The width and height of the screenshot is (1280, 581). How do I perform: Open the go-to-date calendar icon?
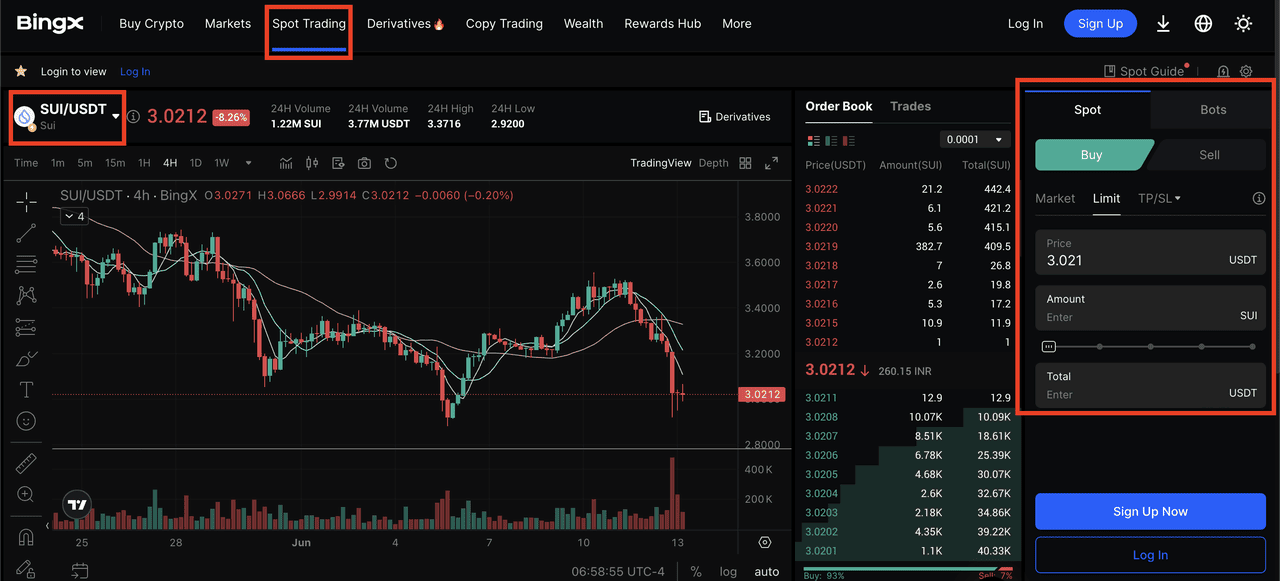[80, 571]
